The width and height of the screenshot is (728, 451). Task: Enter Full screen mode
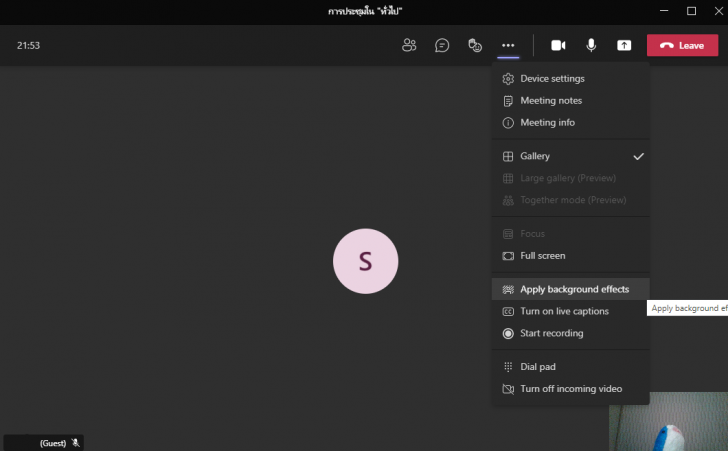571,255
